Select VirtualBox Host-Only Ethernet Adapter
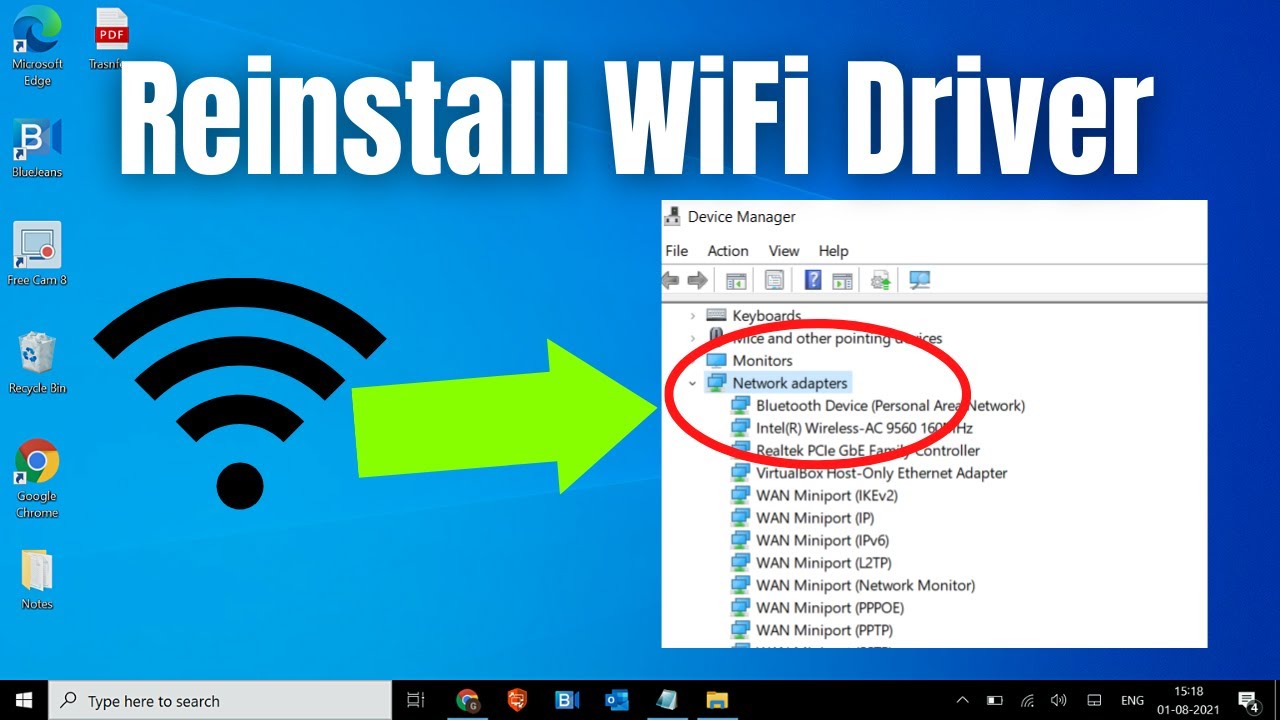 (x=869, y=473)
